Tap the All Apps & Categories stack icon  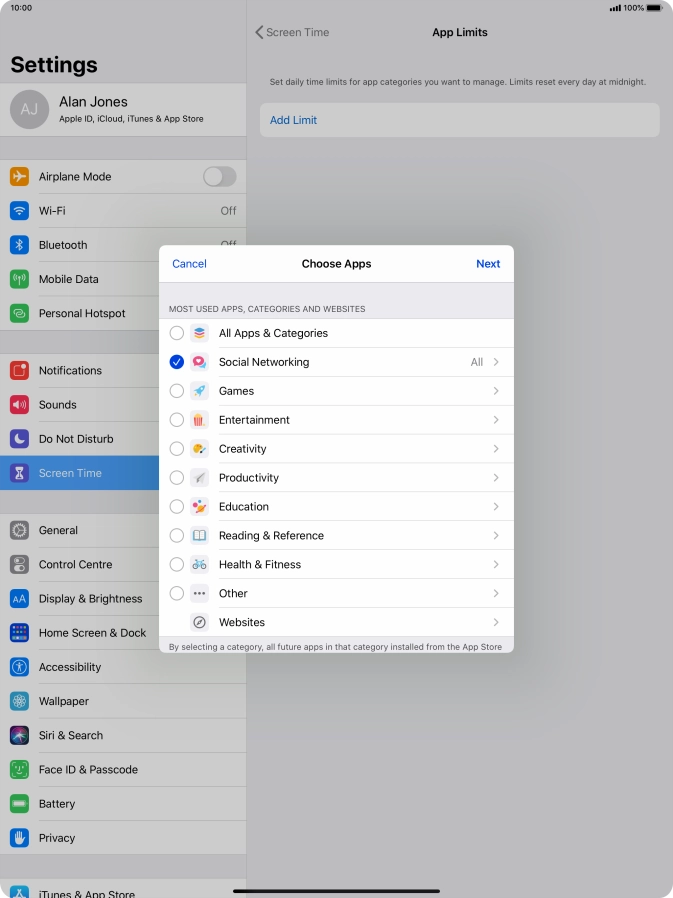[199, 333]
